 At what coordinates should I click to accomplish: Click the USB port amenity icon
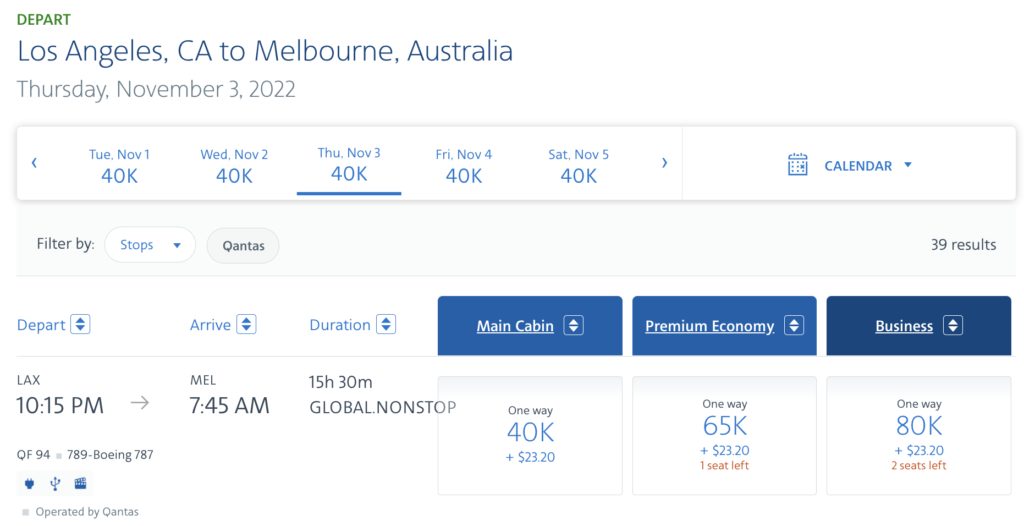[55, 484]
